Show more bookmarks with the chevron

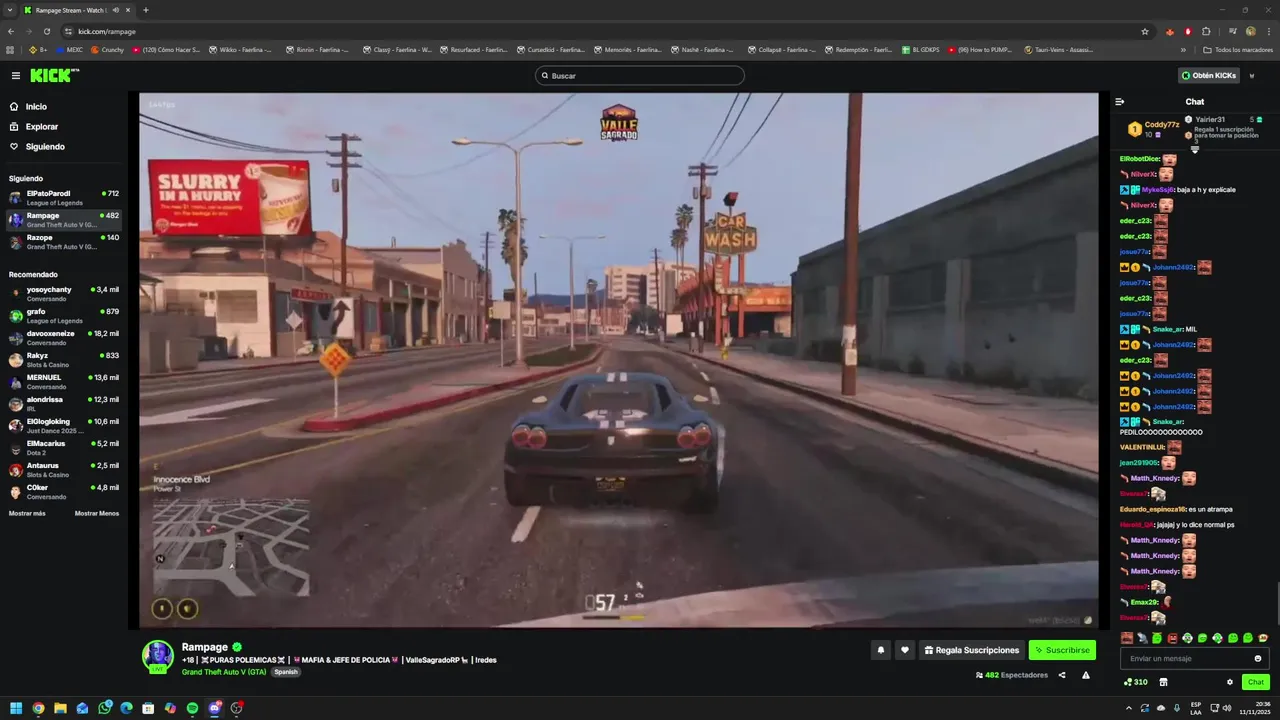pos(1183,49)
